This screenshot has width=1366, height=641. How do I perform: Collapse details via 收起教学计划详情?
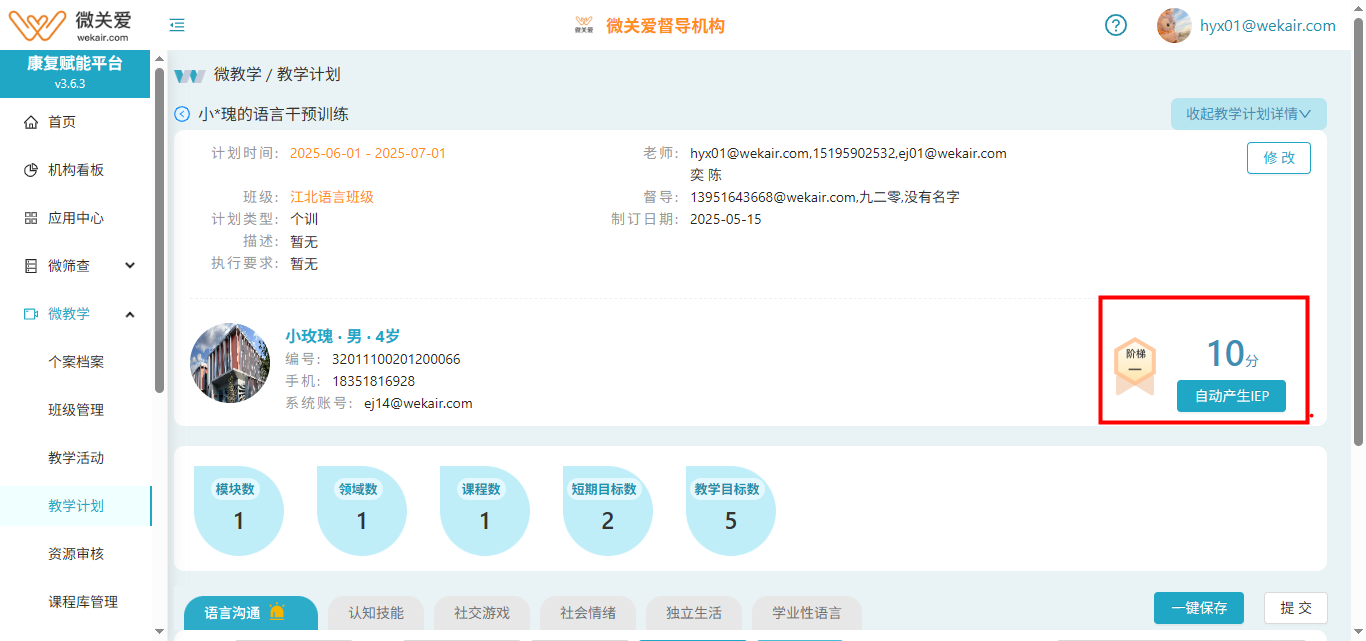pos(1248,114)
